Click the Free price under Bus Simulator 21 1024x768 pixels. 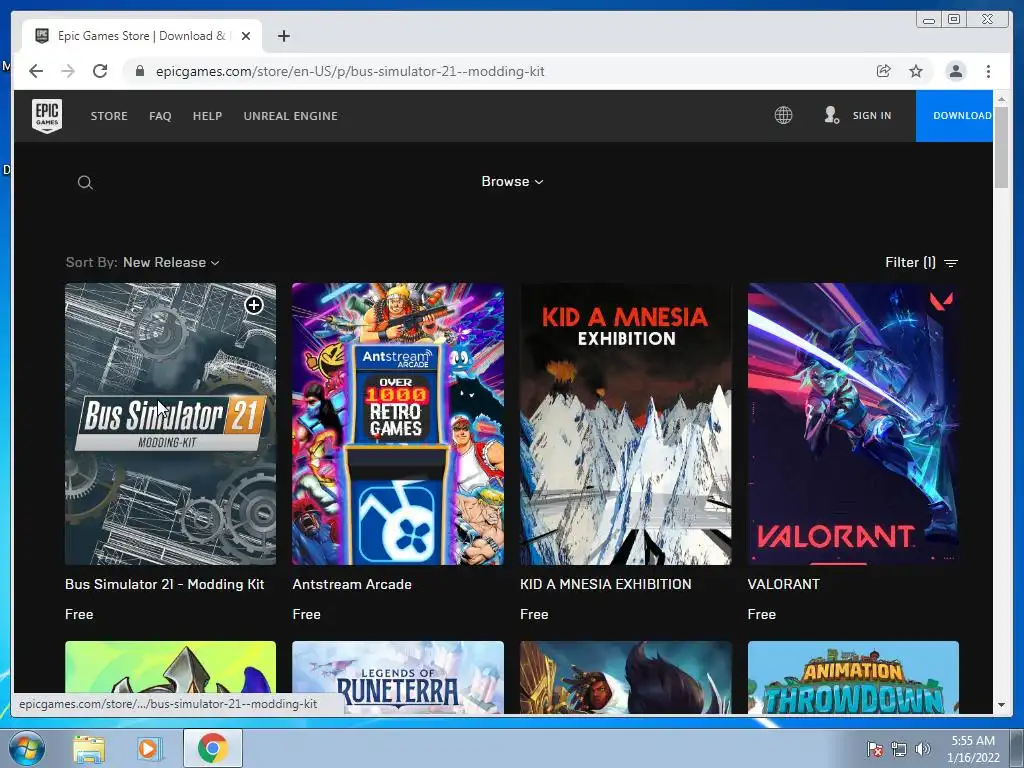79,615
